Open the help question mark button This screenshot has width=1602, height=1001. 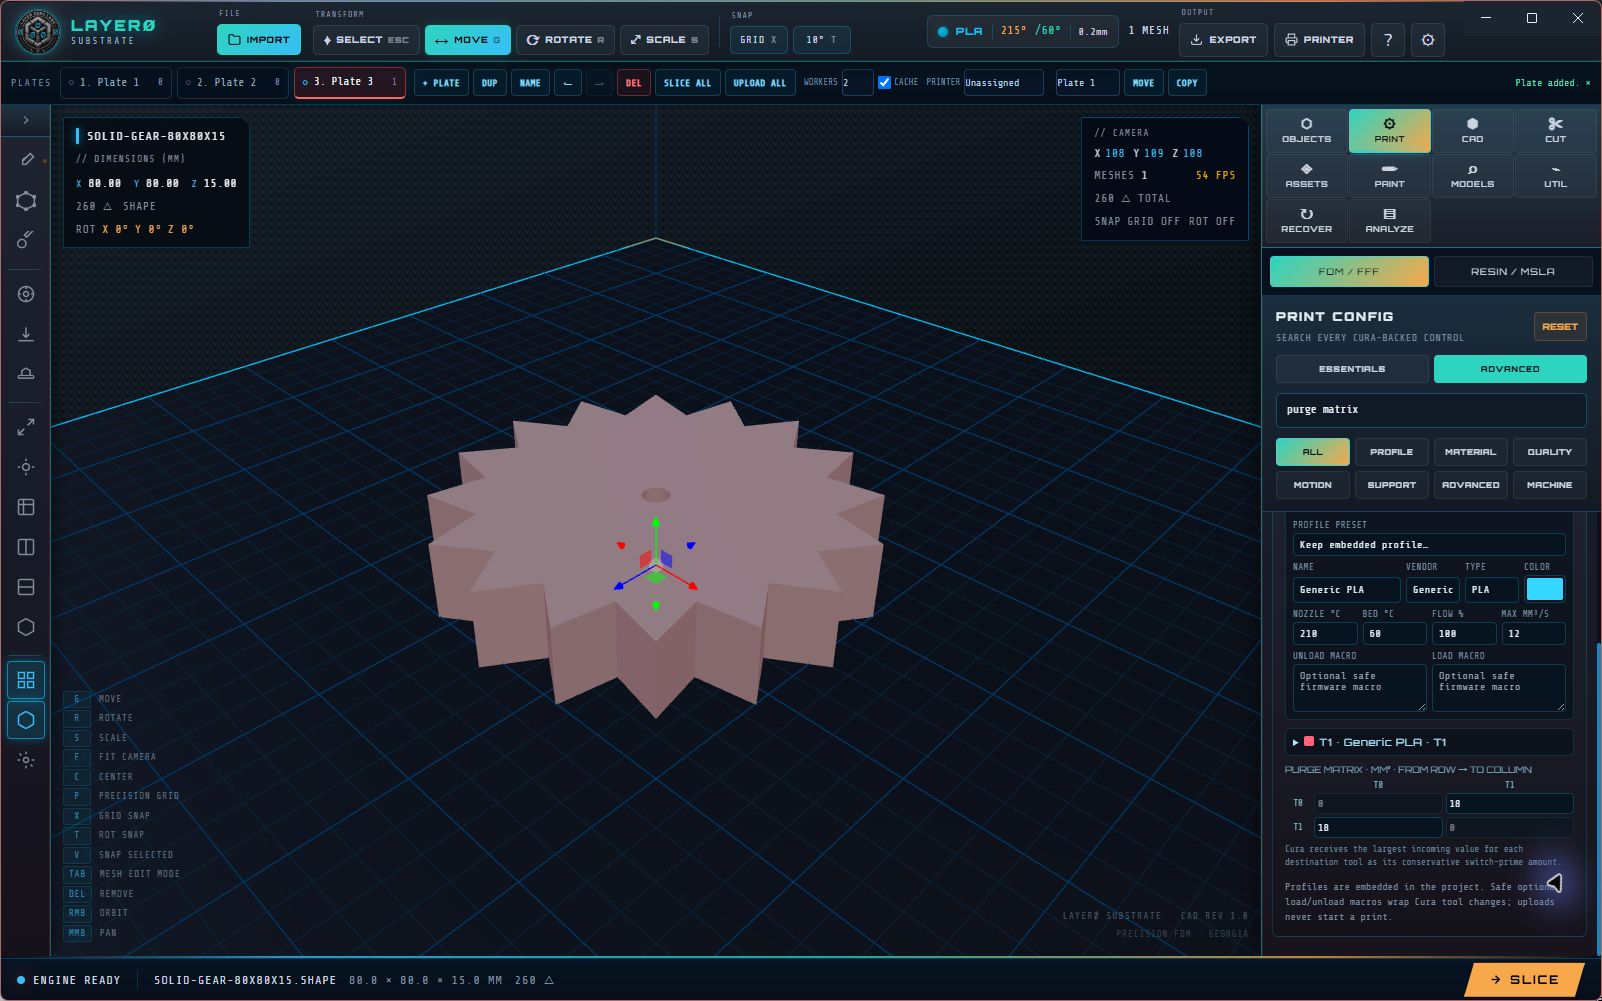1387,40
